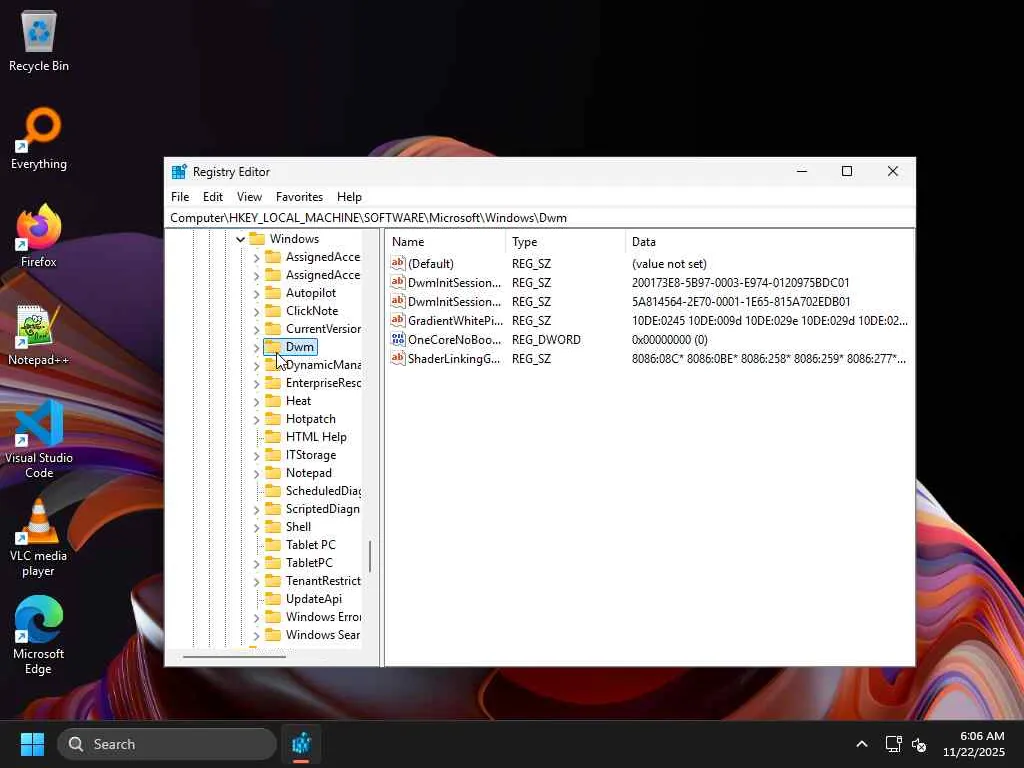Screen dimensions: 1024x768
Task: Click the taskbar clock and date
Action: (974, 744)
